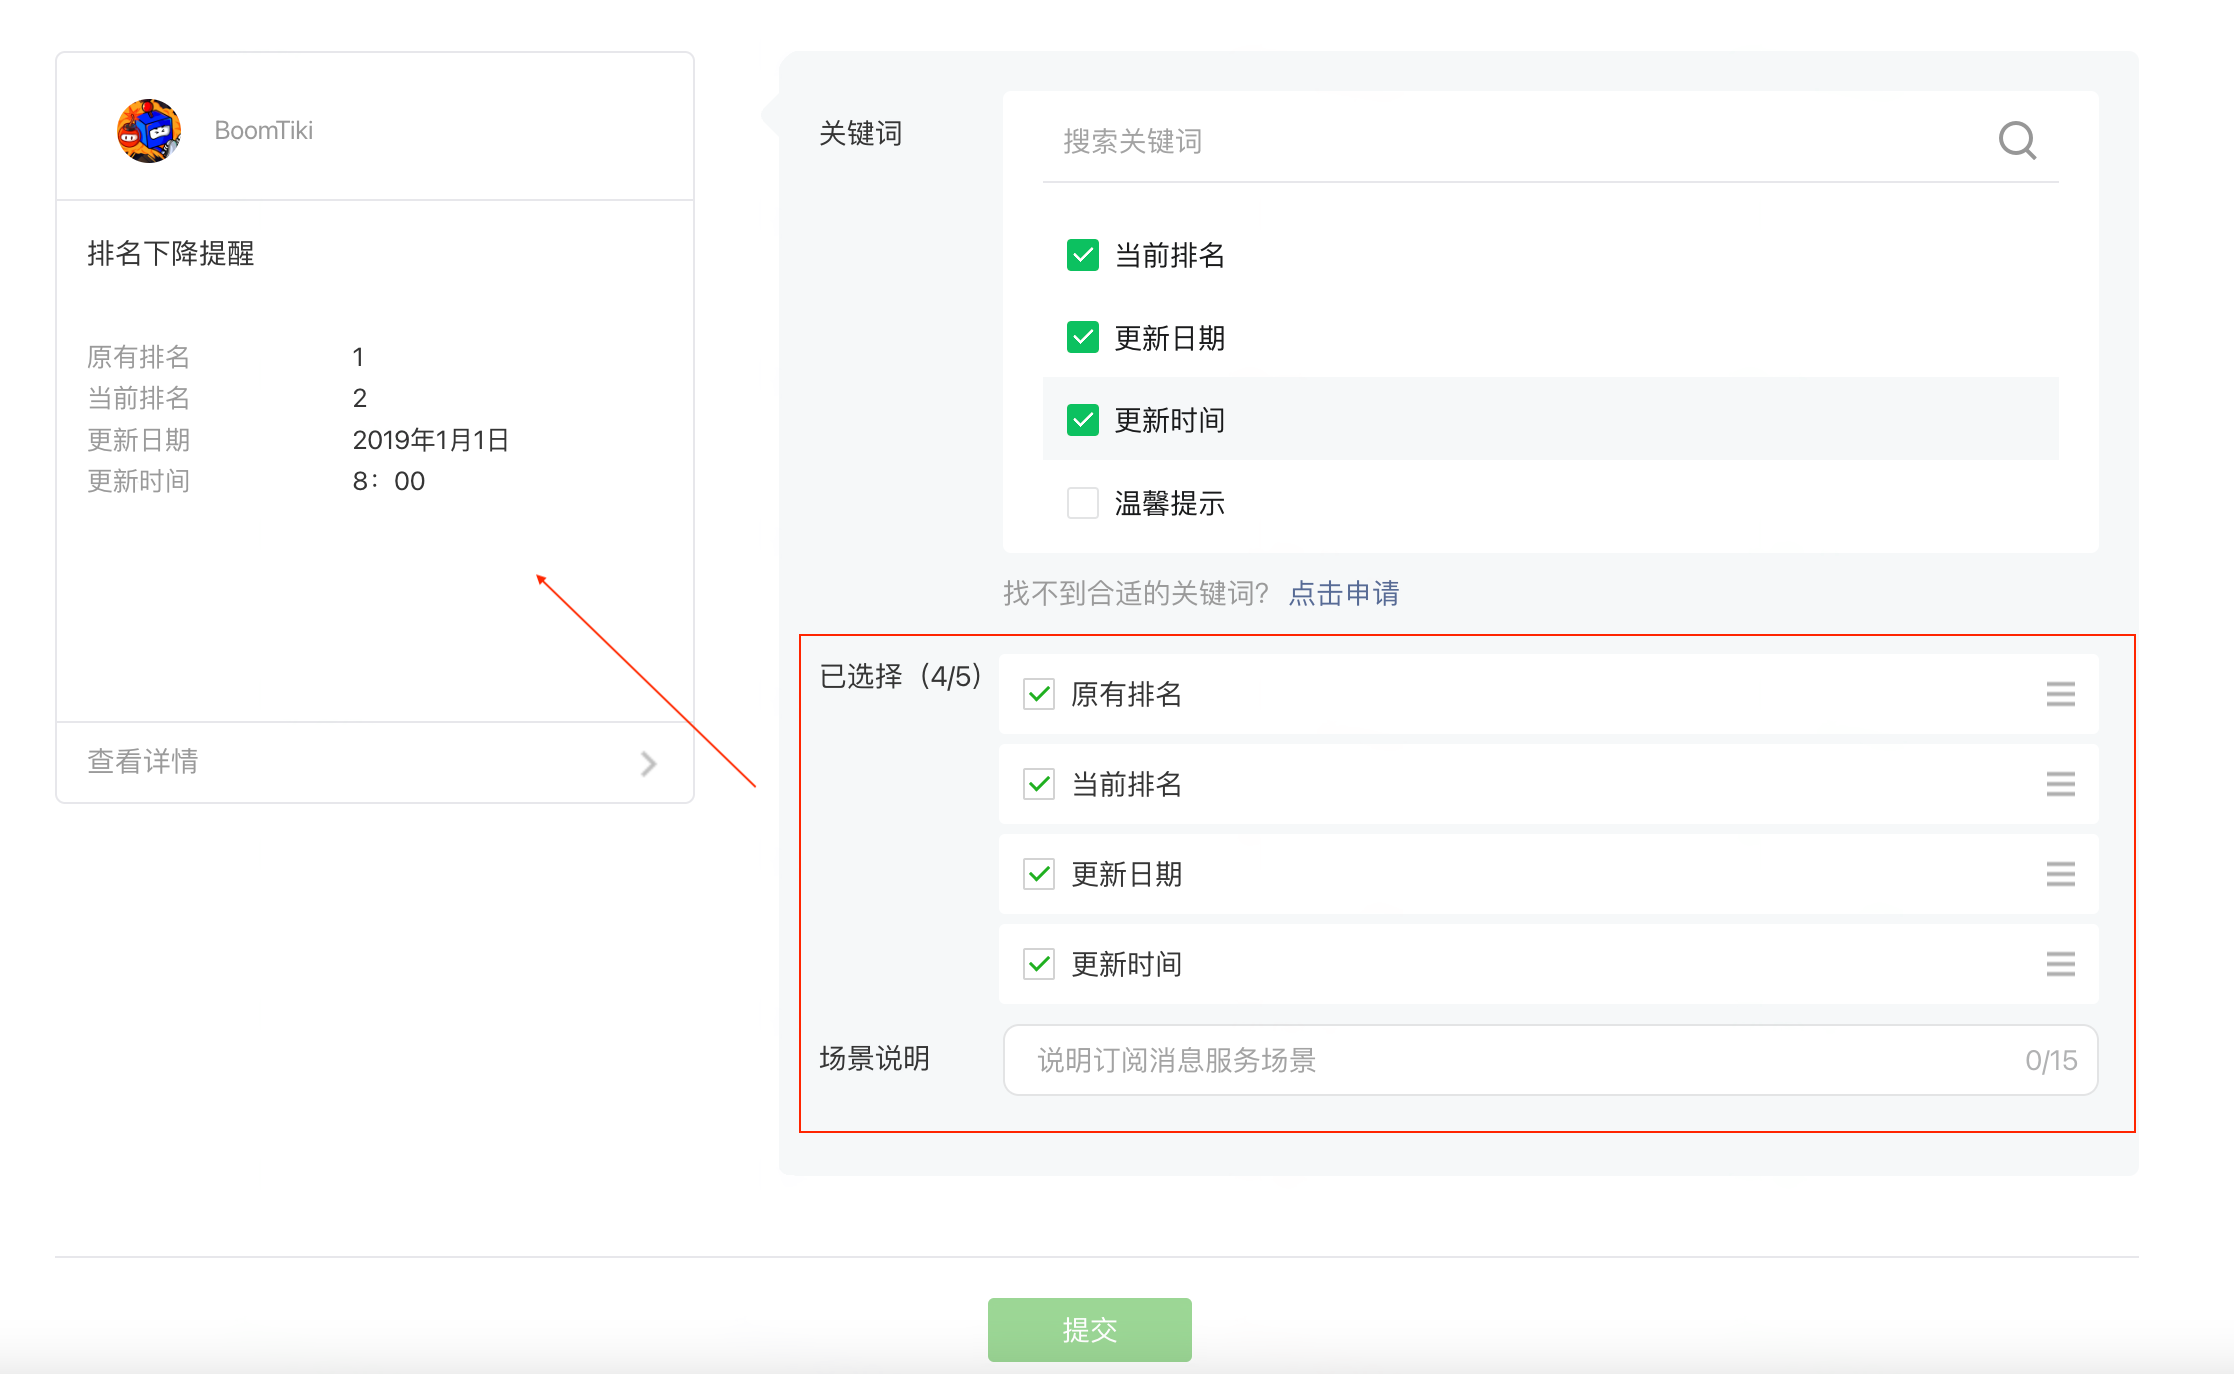Uncheck 更新日期 in keyword list
Image resolution: width=2234 pixels, height=1374 pixels.
click(x=1083, y=337)
